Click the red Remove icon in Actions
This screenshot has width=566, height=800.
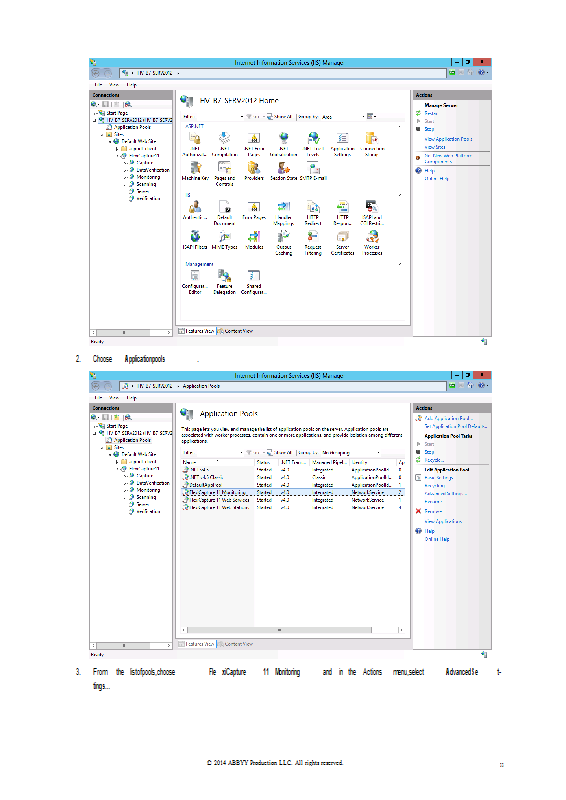419,511
